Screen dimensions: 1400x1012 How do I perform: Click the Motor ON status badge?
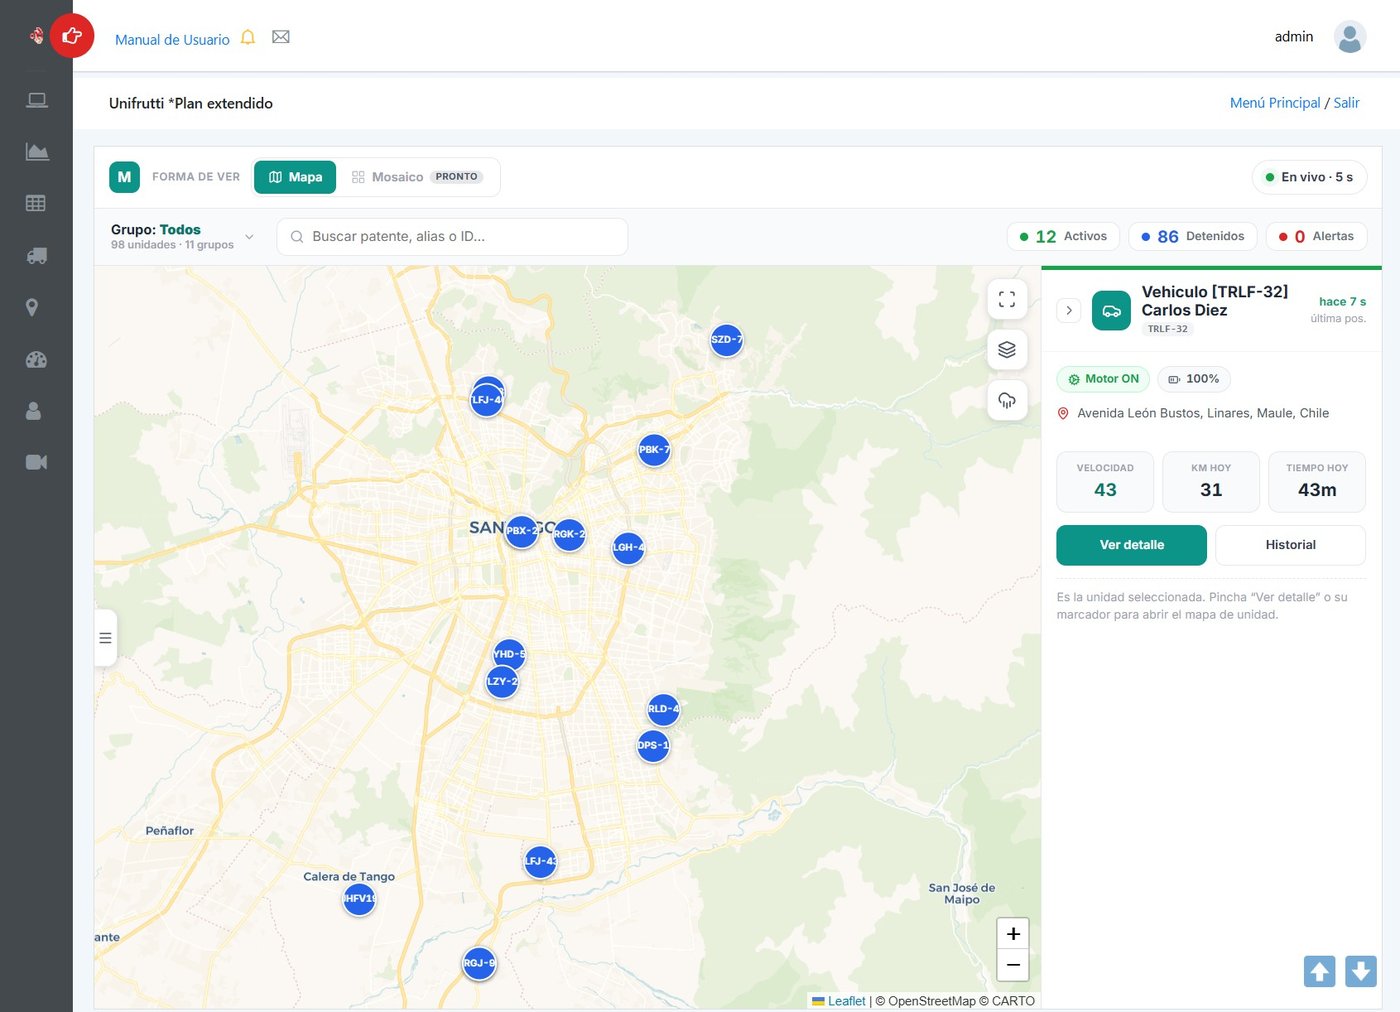pos(1103,379)
